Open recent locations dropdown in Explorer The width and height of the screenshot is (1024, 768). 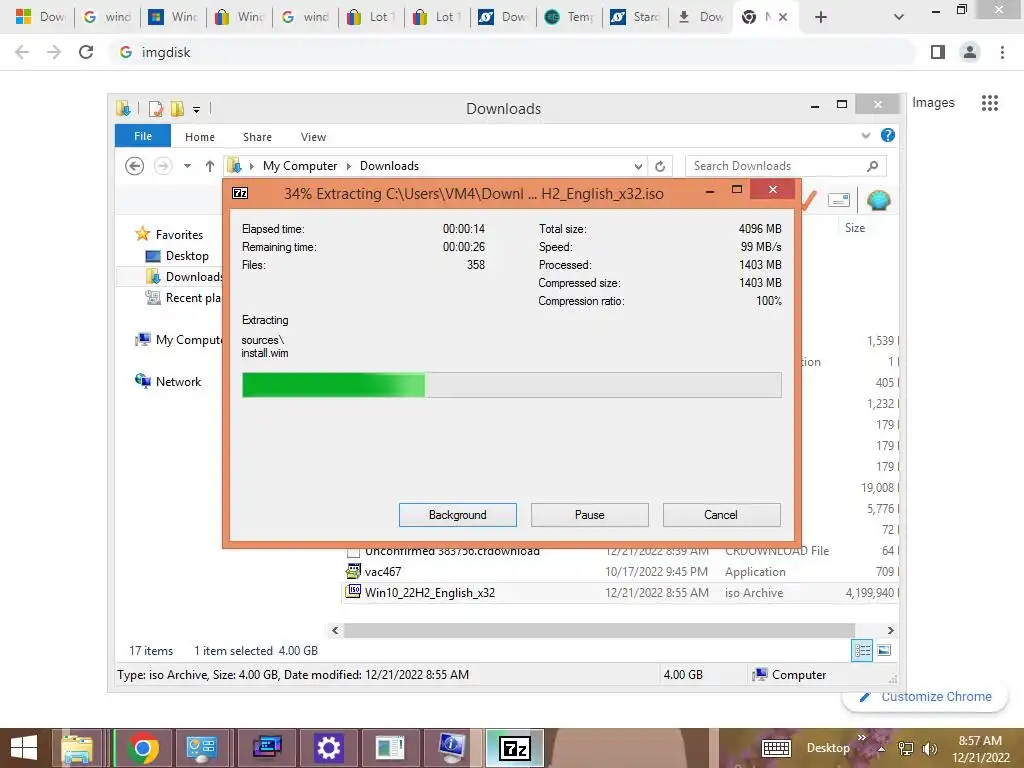187,167
